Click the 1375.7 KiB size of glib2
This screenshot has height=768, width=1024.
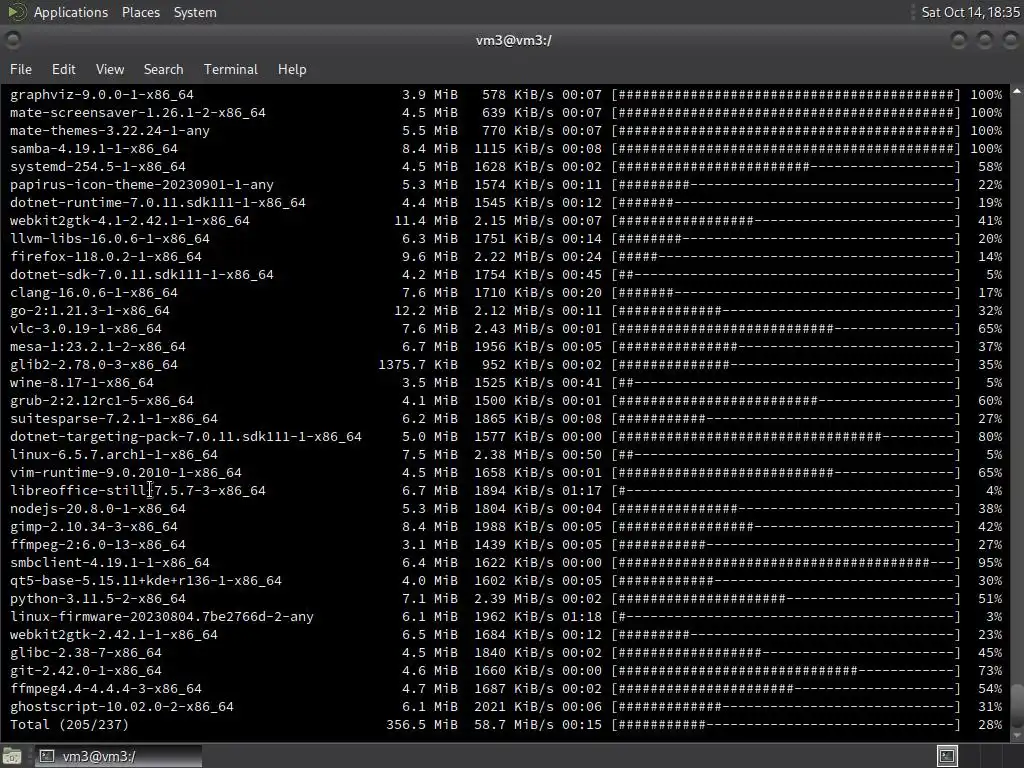[x=418, y=364]
